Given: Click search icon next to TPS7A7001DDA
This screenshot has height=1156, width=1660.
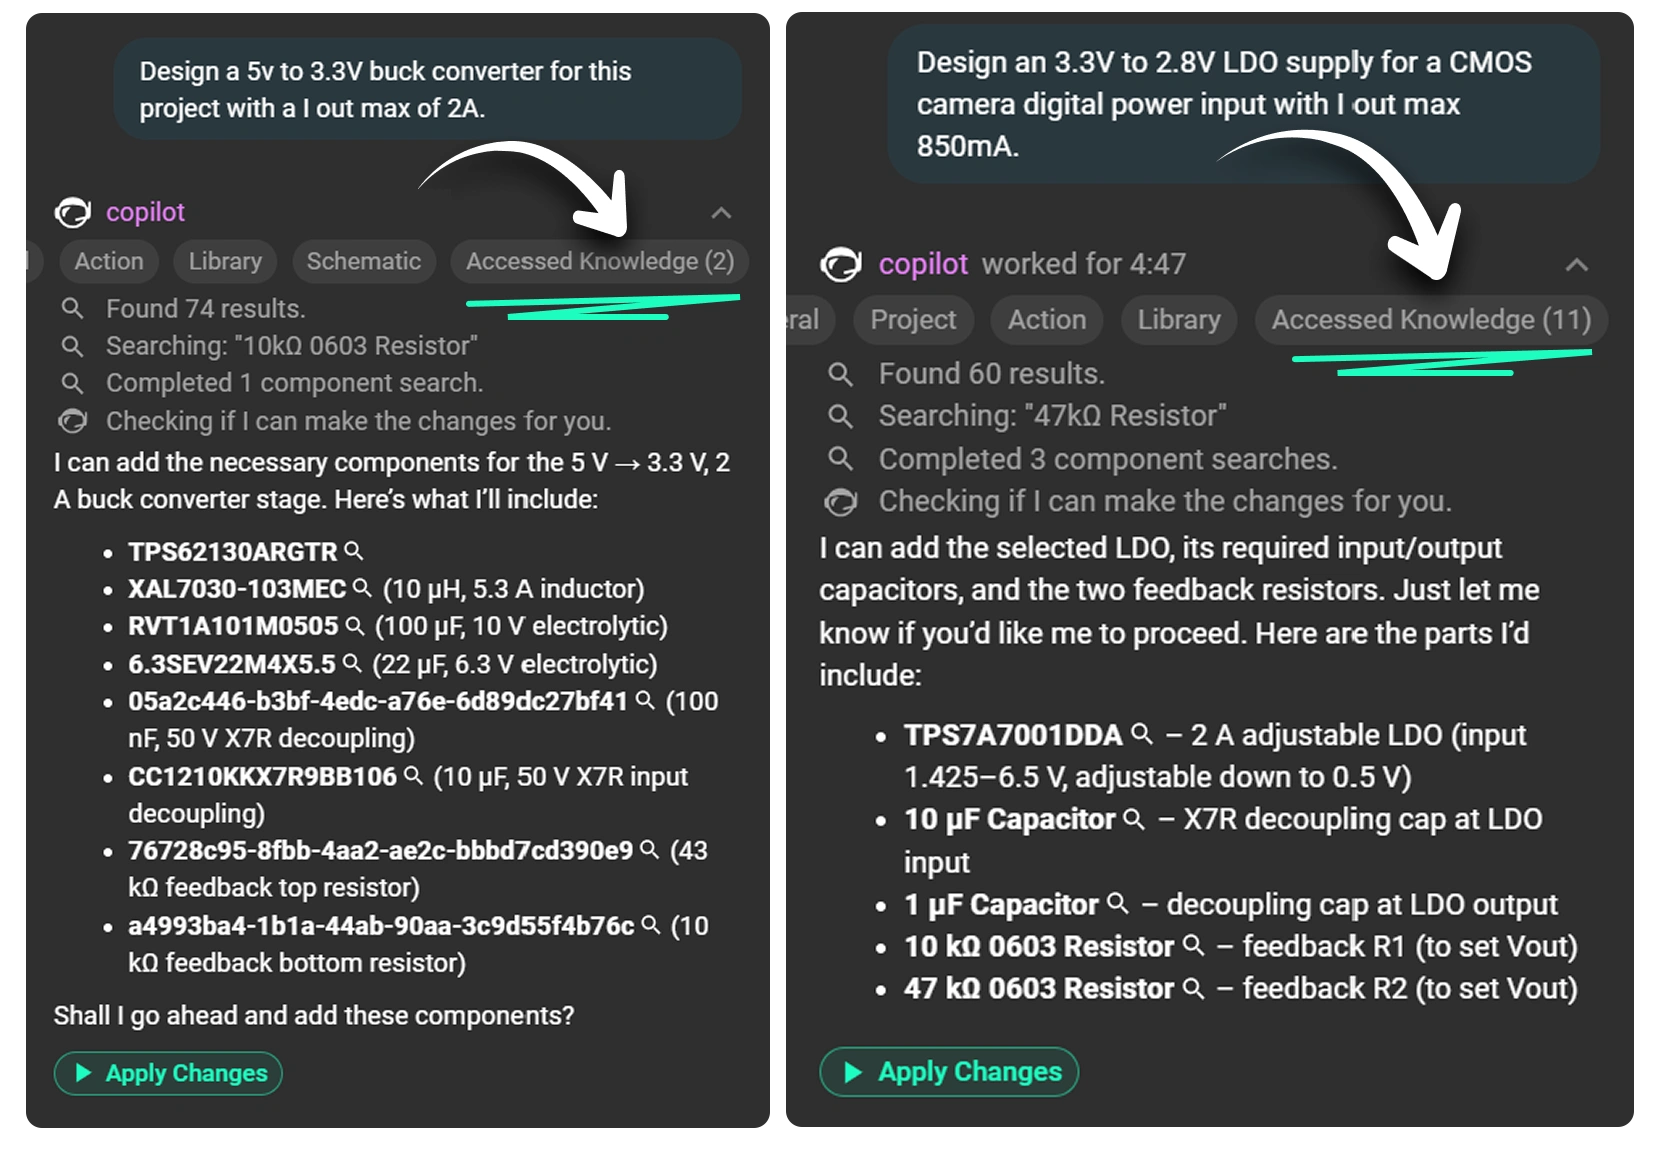Looking at the screenshot, I should tap(1141, 734).
